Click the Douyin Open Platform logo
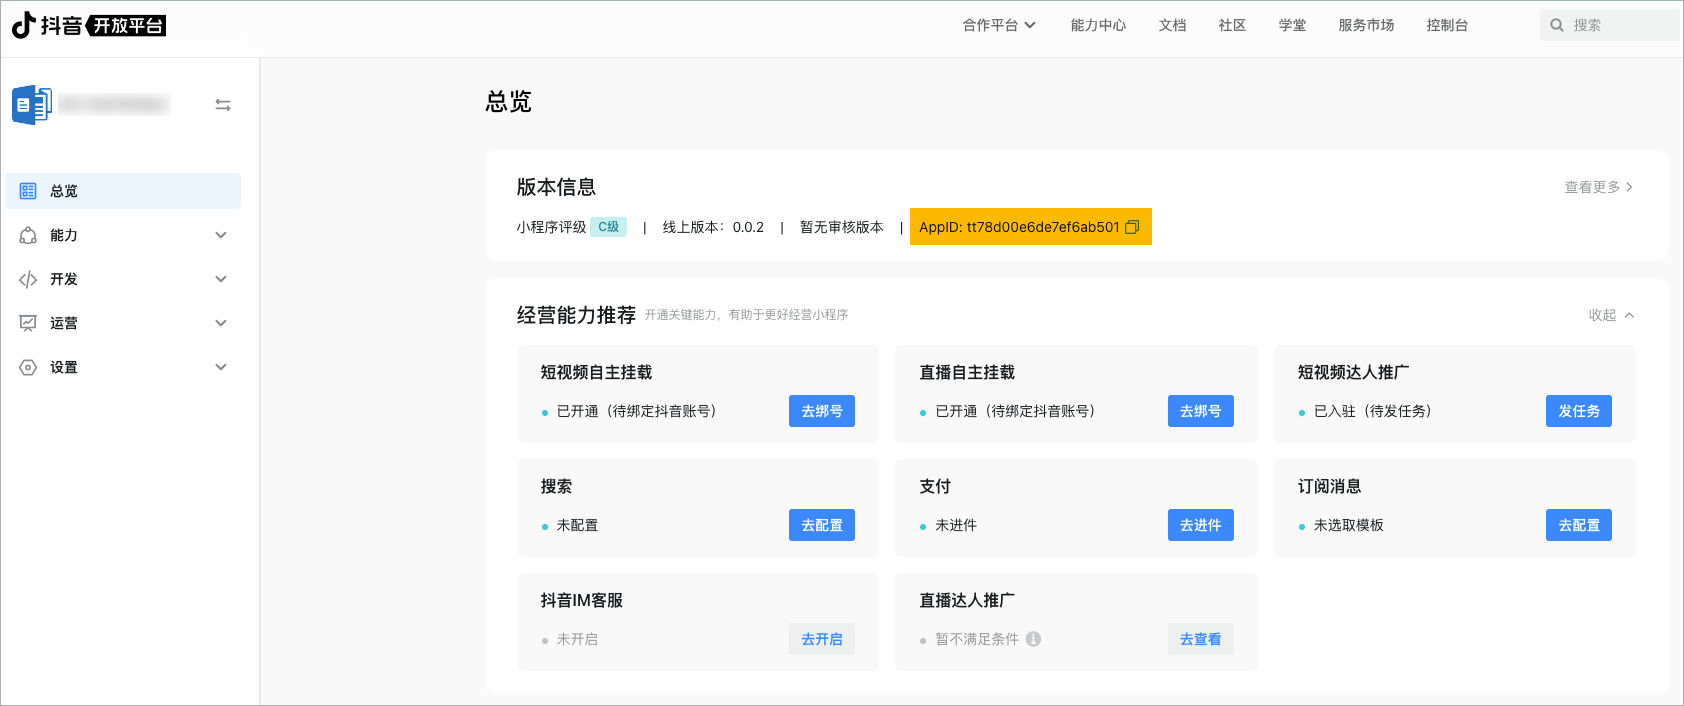The image size is (1684, 706). (x=89, y=25)
